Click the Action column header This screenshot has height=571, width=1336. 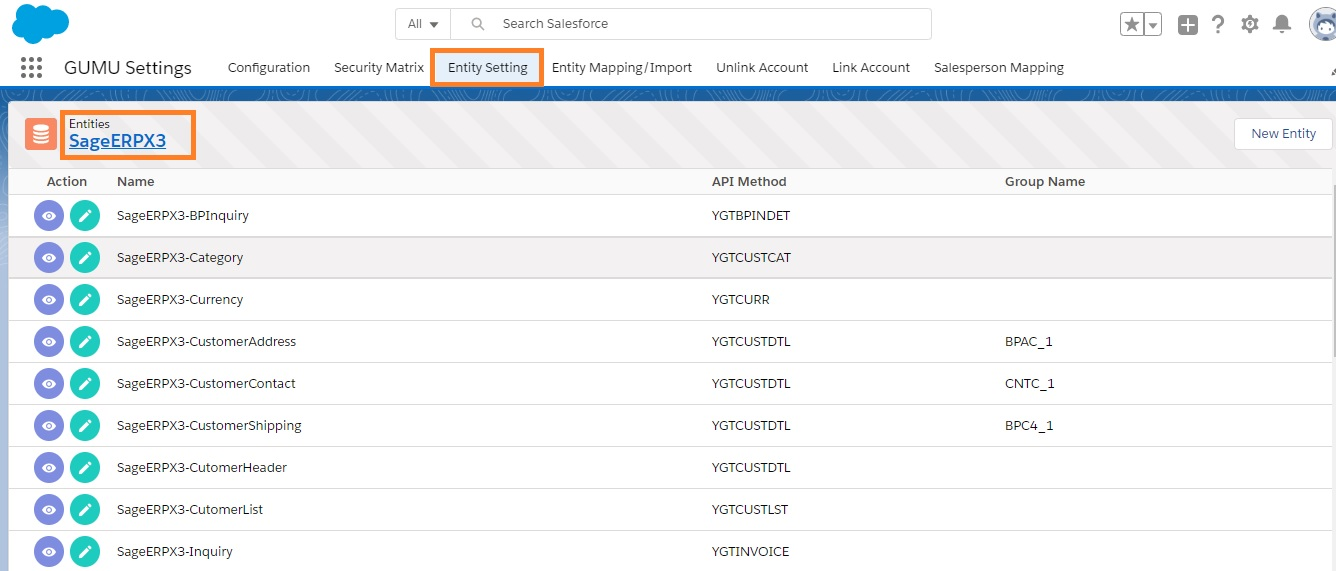click(x=67, y=181)
